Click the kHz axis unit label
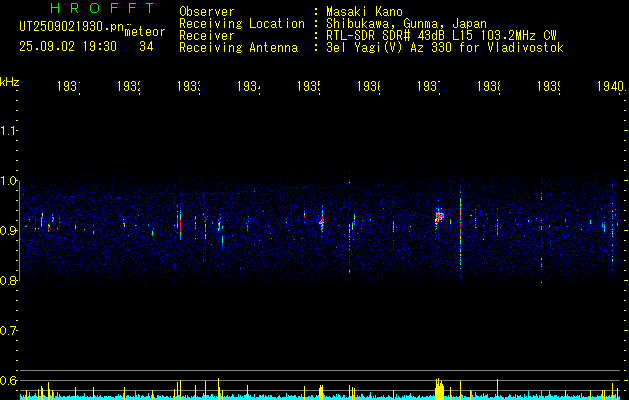 (x=10, y=82)
